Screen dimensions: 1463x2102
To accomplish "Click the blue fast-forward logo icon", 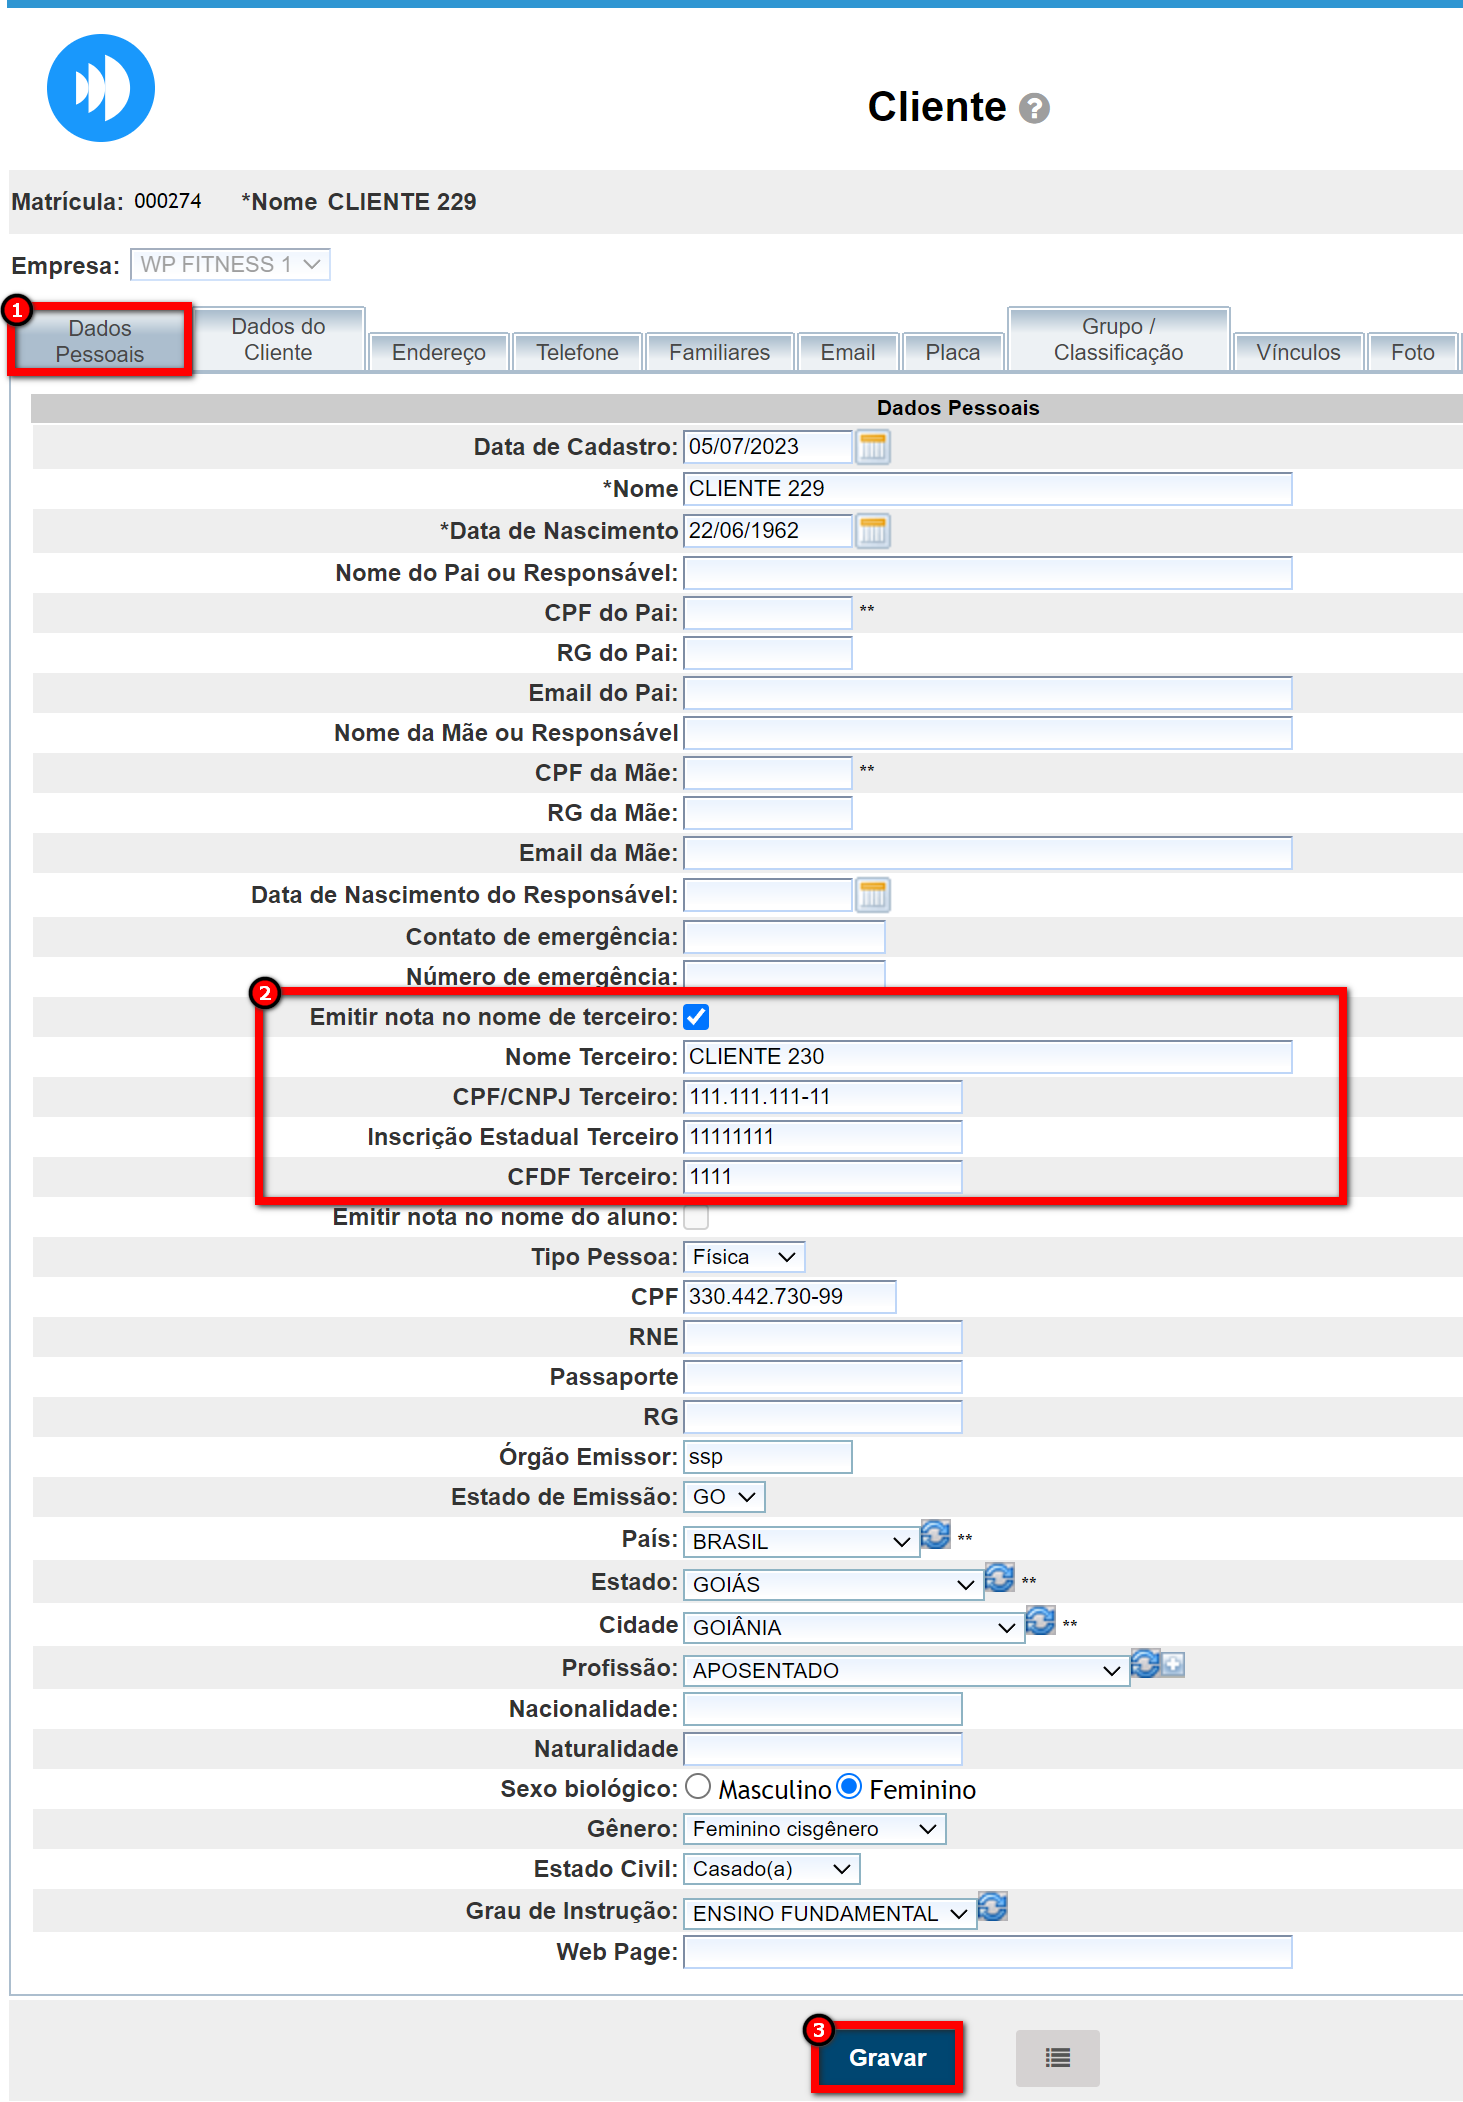I will click(x=101, y=88).
